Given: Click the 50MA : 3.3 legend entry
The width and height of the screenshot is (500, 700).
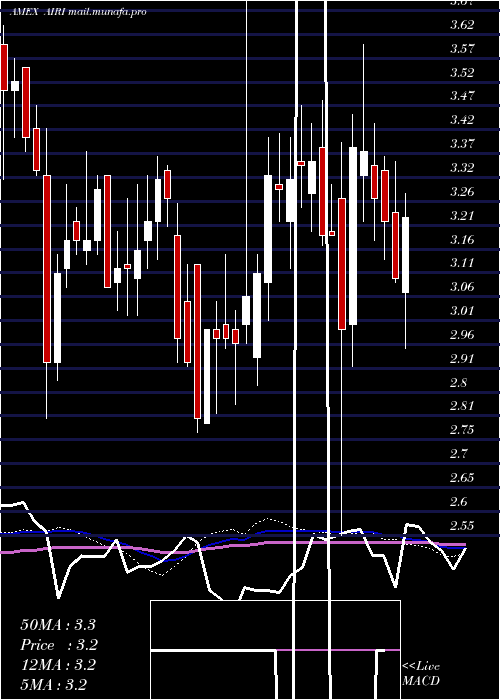Looking at the screenshot, I should click(58, 625).
